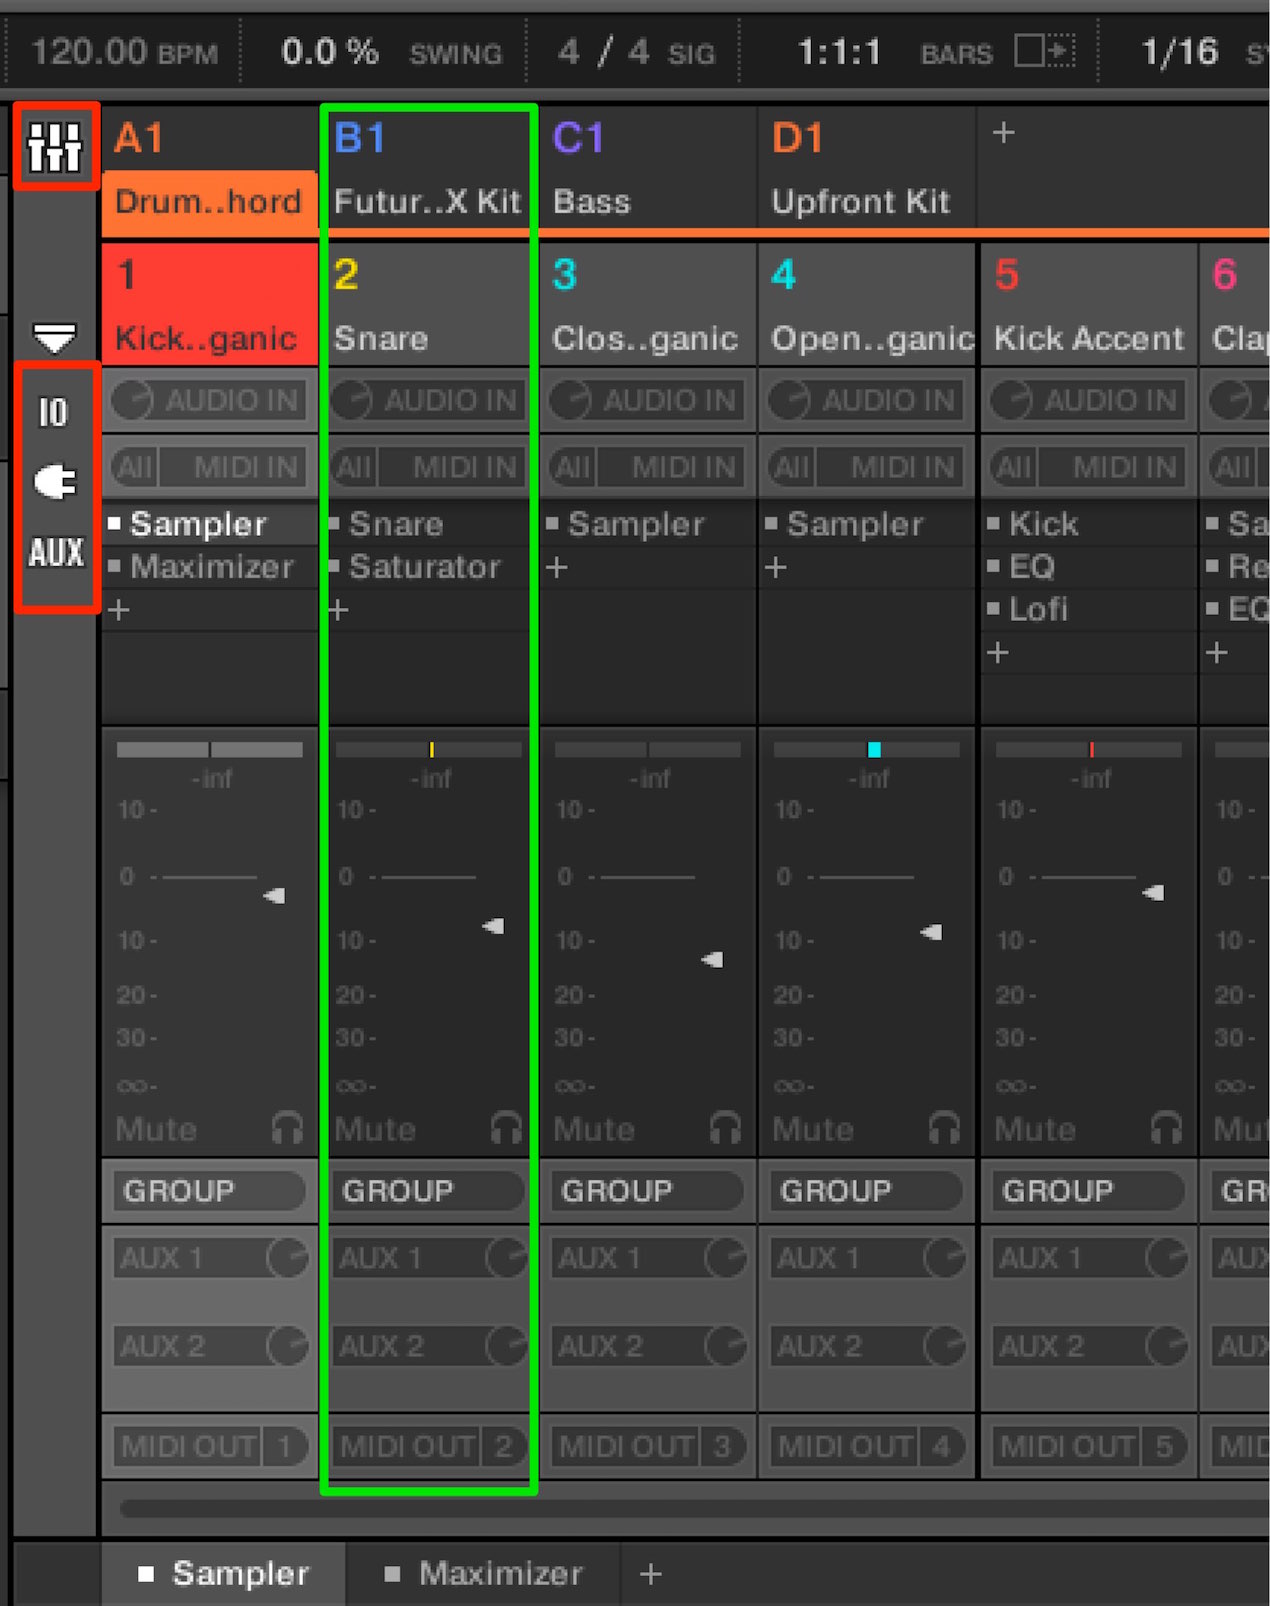The height and width of the screenshot is (1606, 1270).
Task: Turn AUDIO IN knob on Kick Accent
Action: 1010,400
